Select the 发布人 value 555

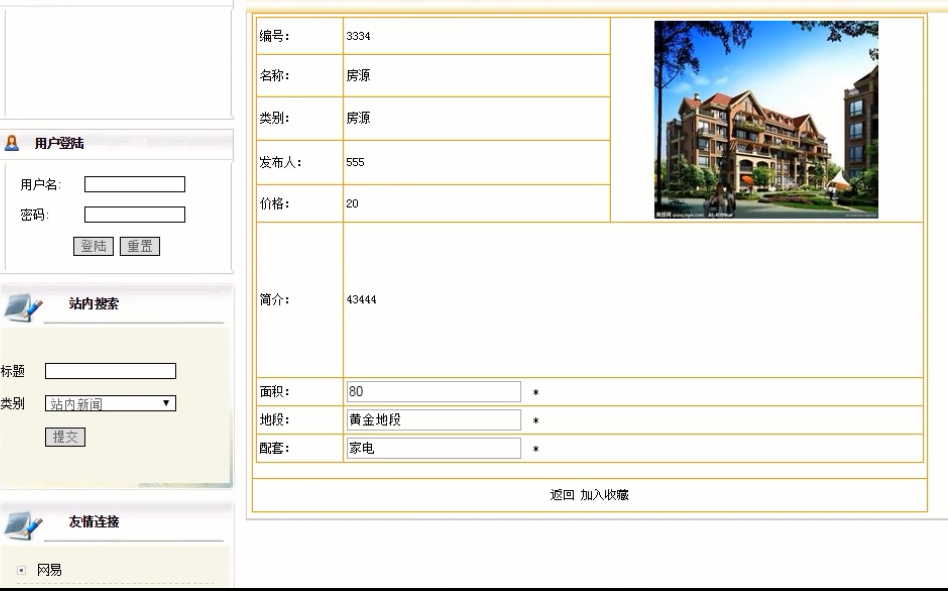coord(355,162)
